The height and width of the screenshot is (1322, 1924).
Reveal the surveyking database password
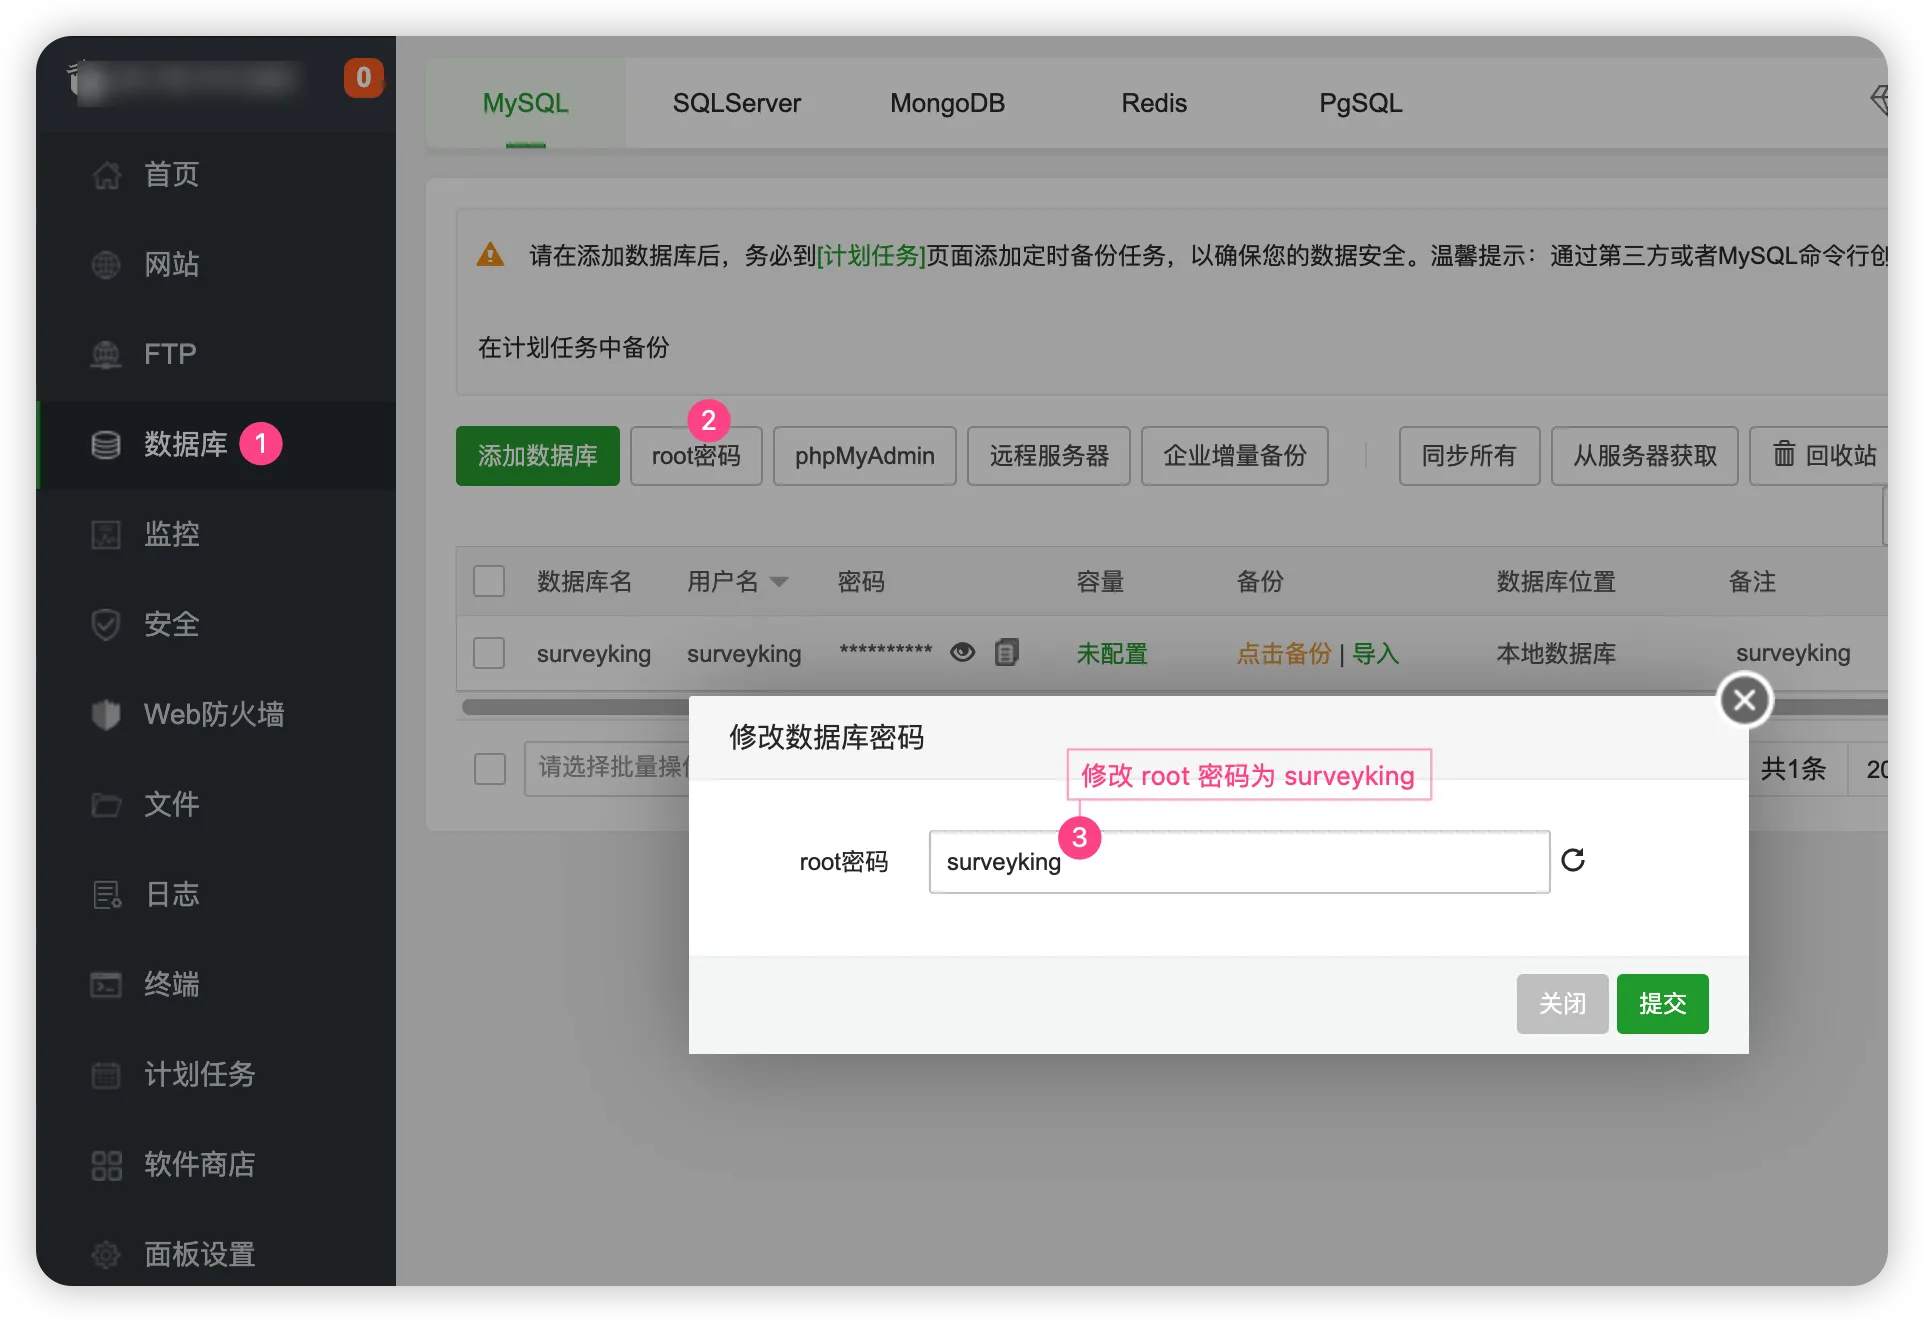[962, 652]
